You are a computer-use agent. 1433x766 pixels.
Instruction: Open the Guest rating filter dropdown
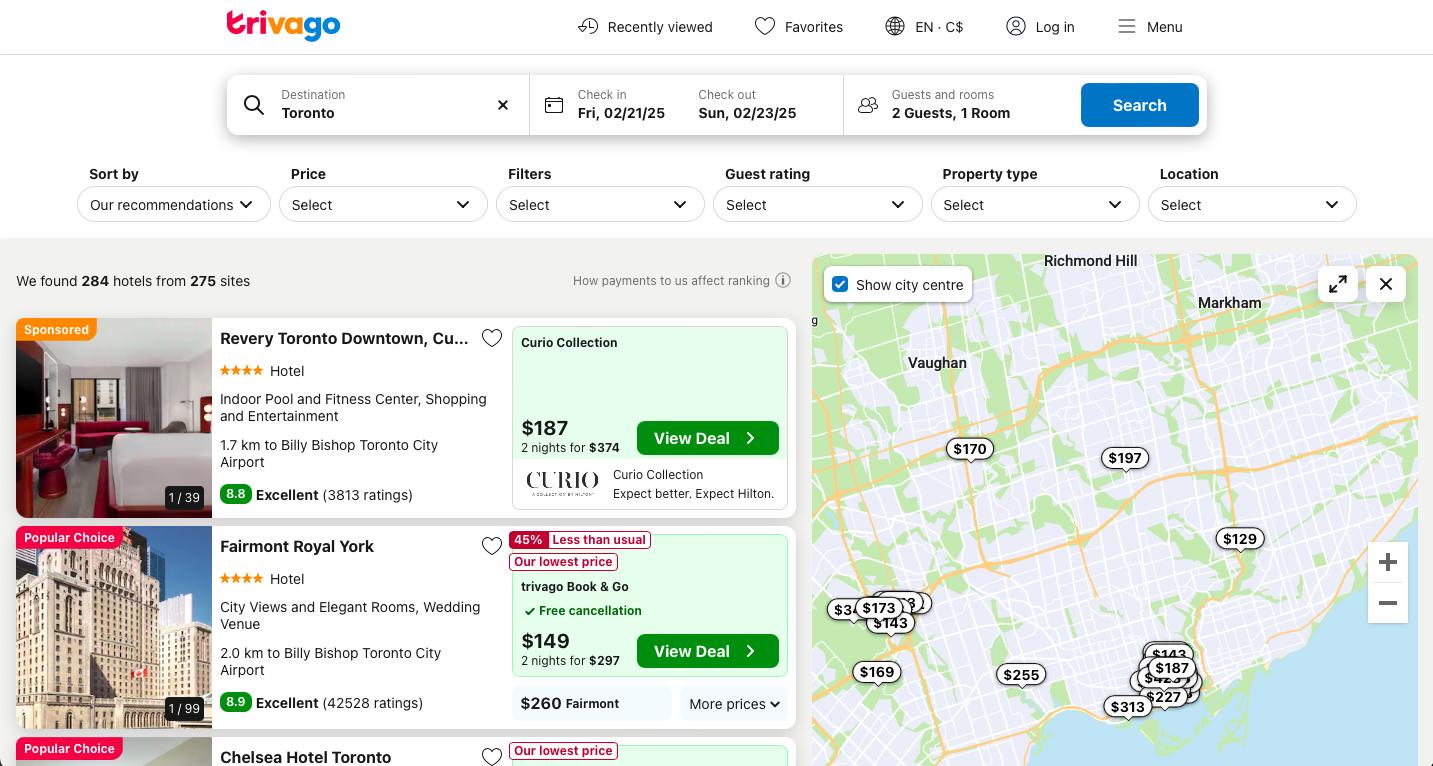[x=817, y=204]
